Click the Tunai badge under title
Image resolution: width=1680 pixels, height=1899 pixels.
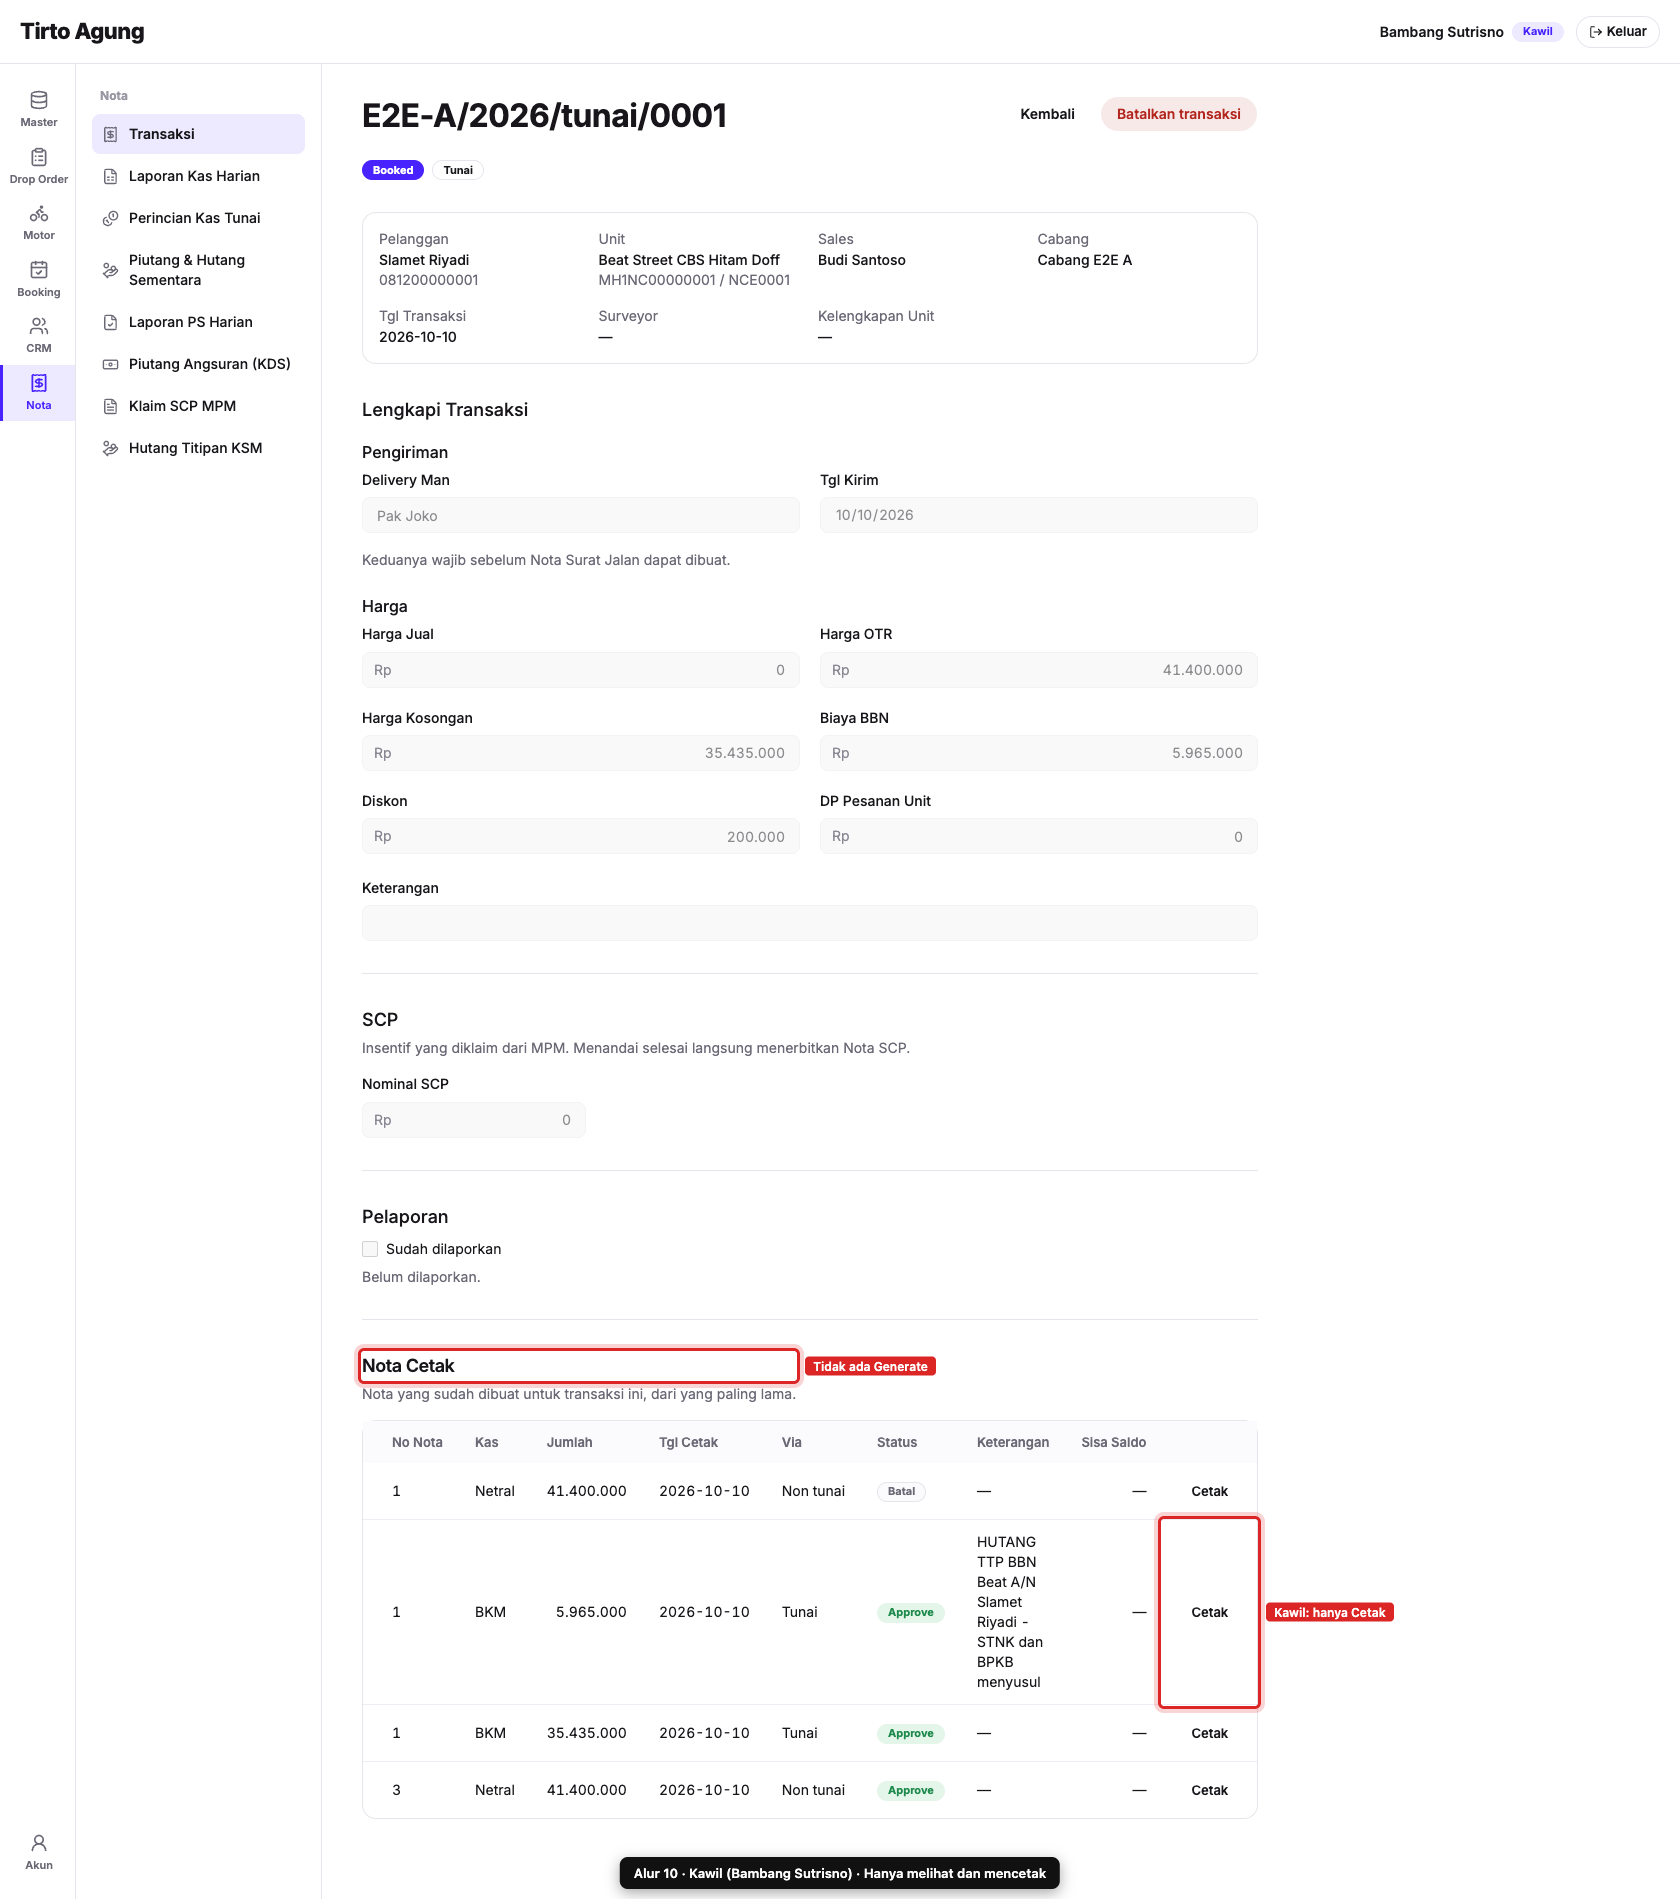click(458, 170)
